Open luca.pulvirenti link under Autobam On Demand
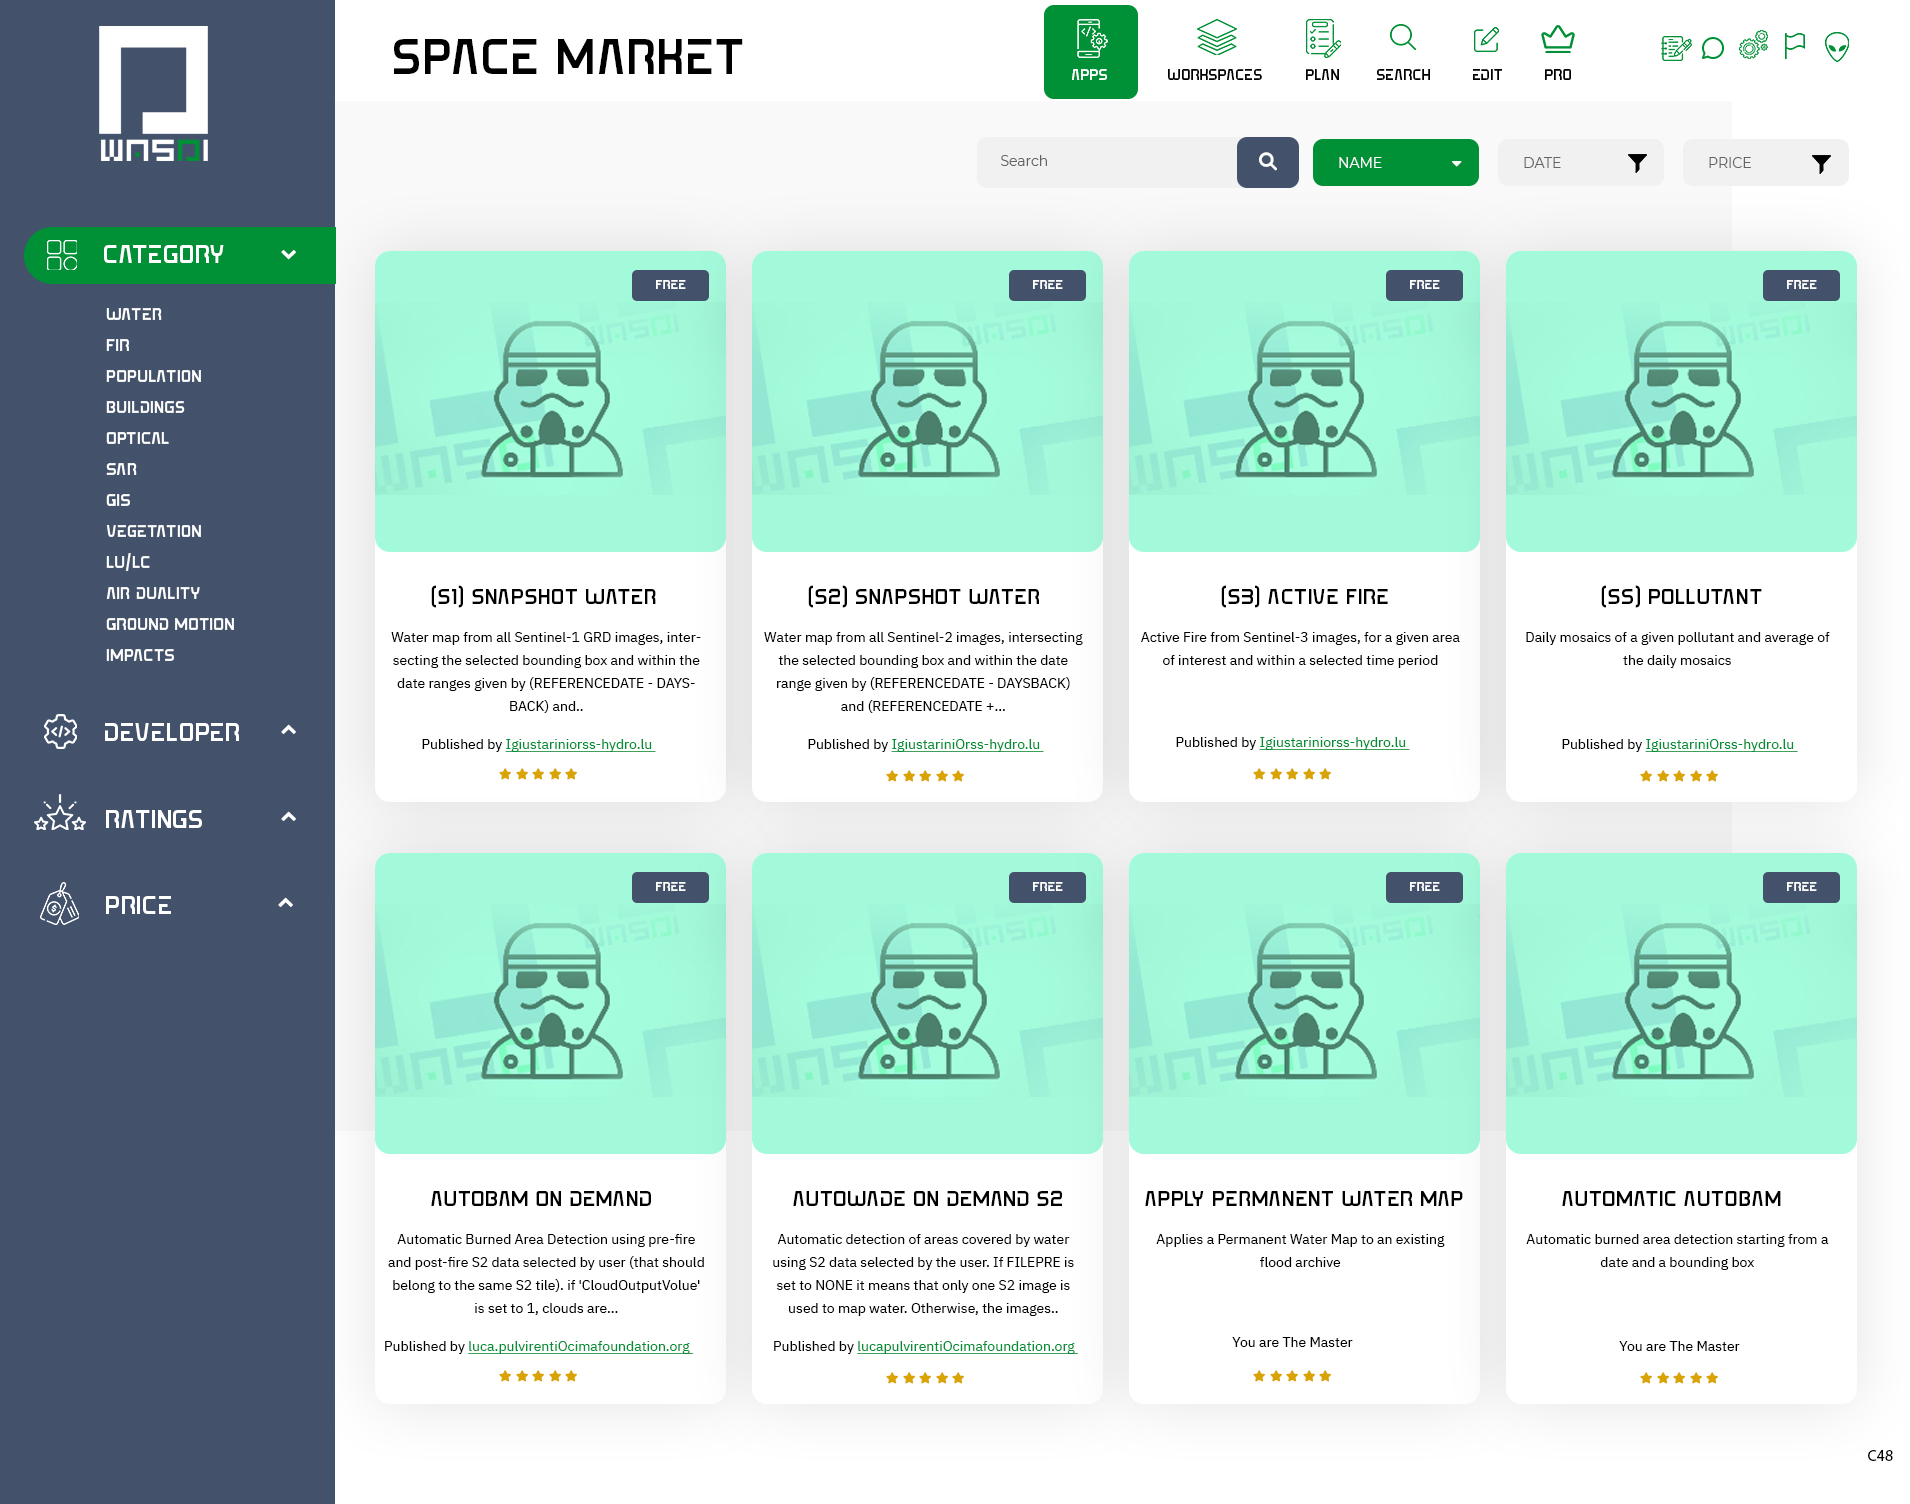Screen dimensions: 1910x1504 [x=580, y=1346]
